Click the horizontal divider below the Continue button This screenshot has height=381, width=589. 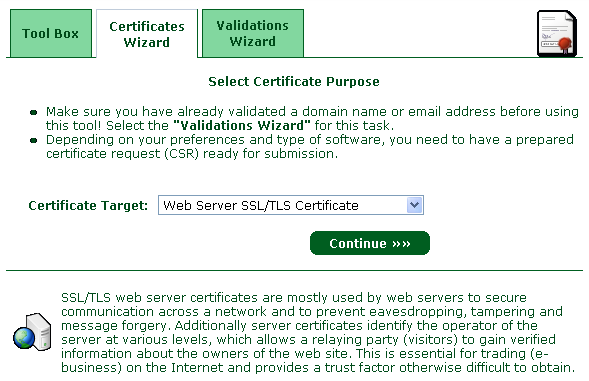click(x=294, y=270)
